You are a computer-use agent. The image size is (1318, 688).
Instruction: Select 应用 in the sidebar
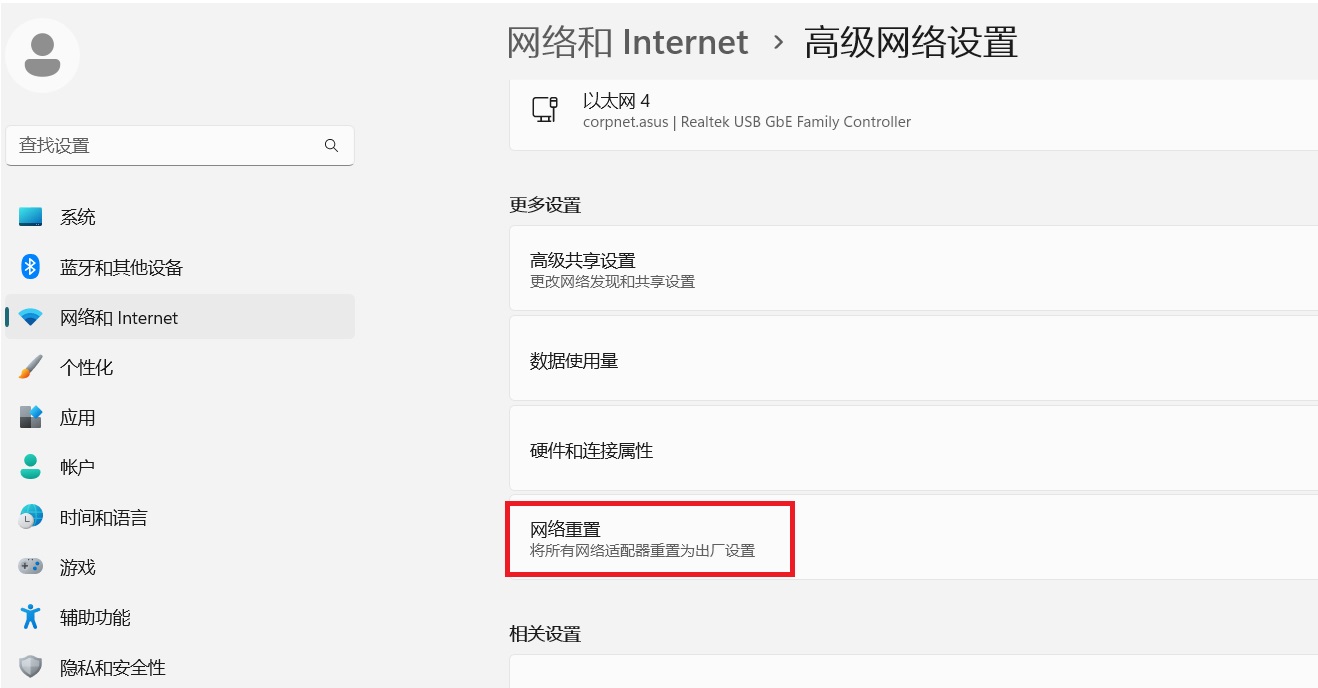click(78, 417)
